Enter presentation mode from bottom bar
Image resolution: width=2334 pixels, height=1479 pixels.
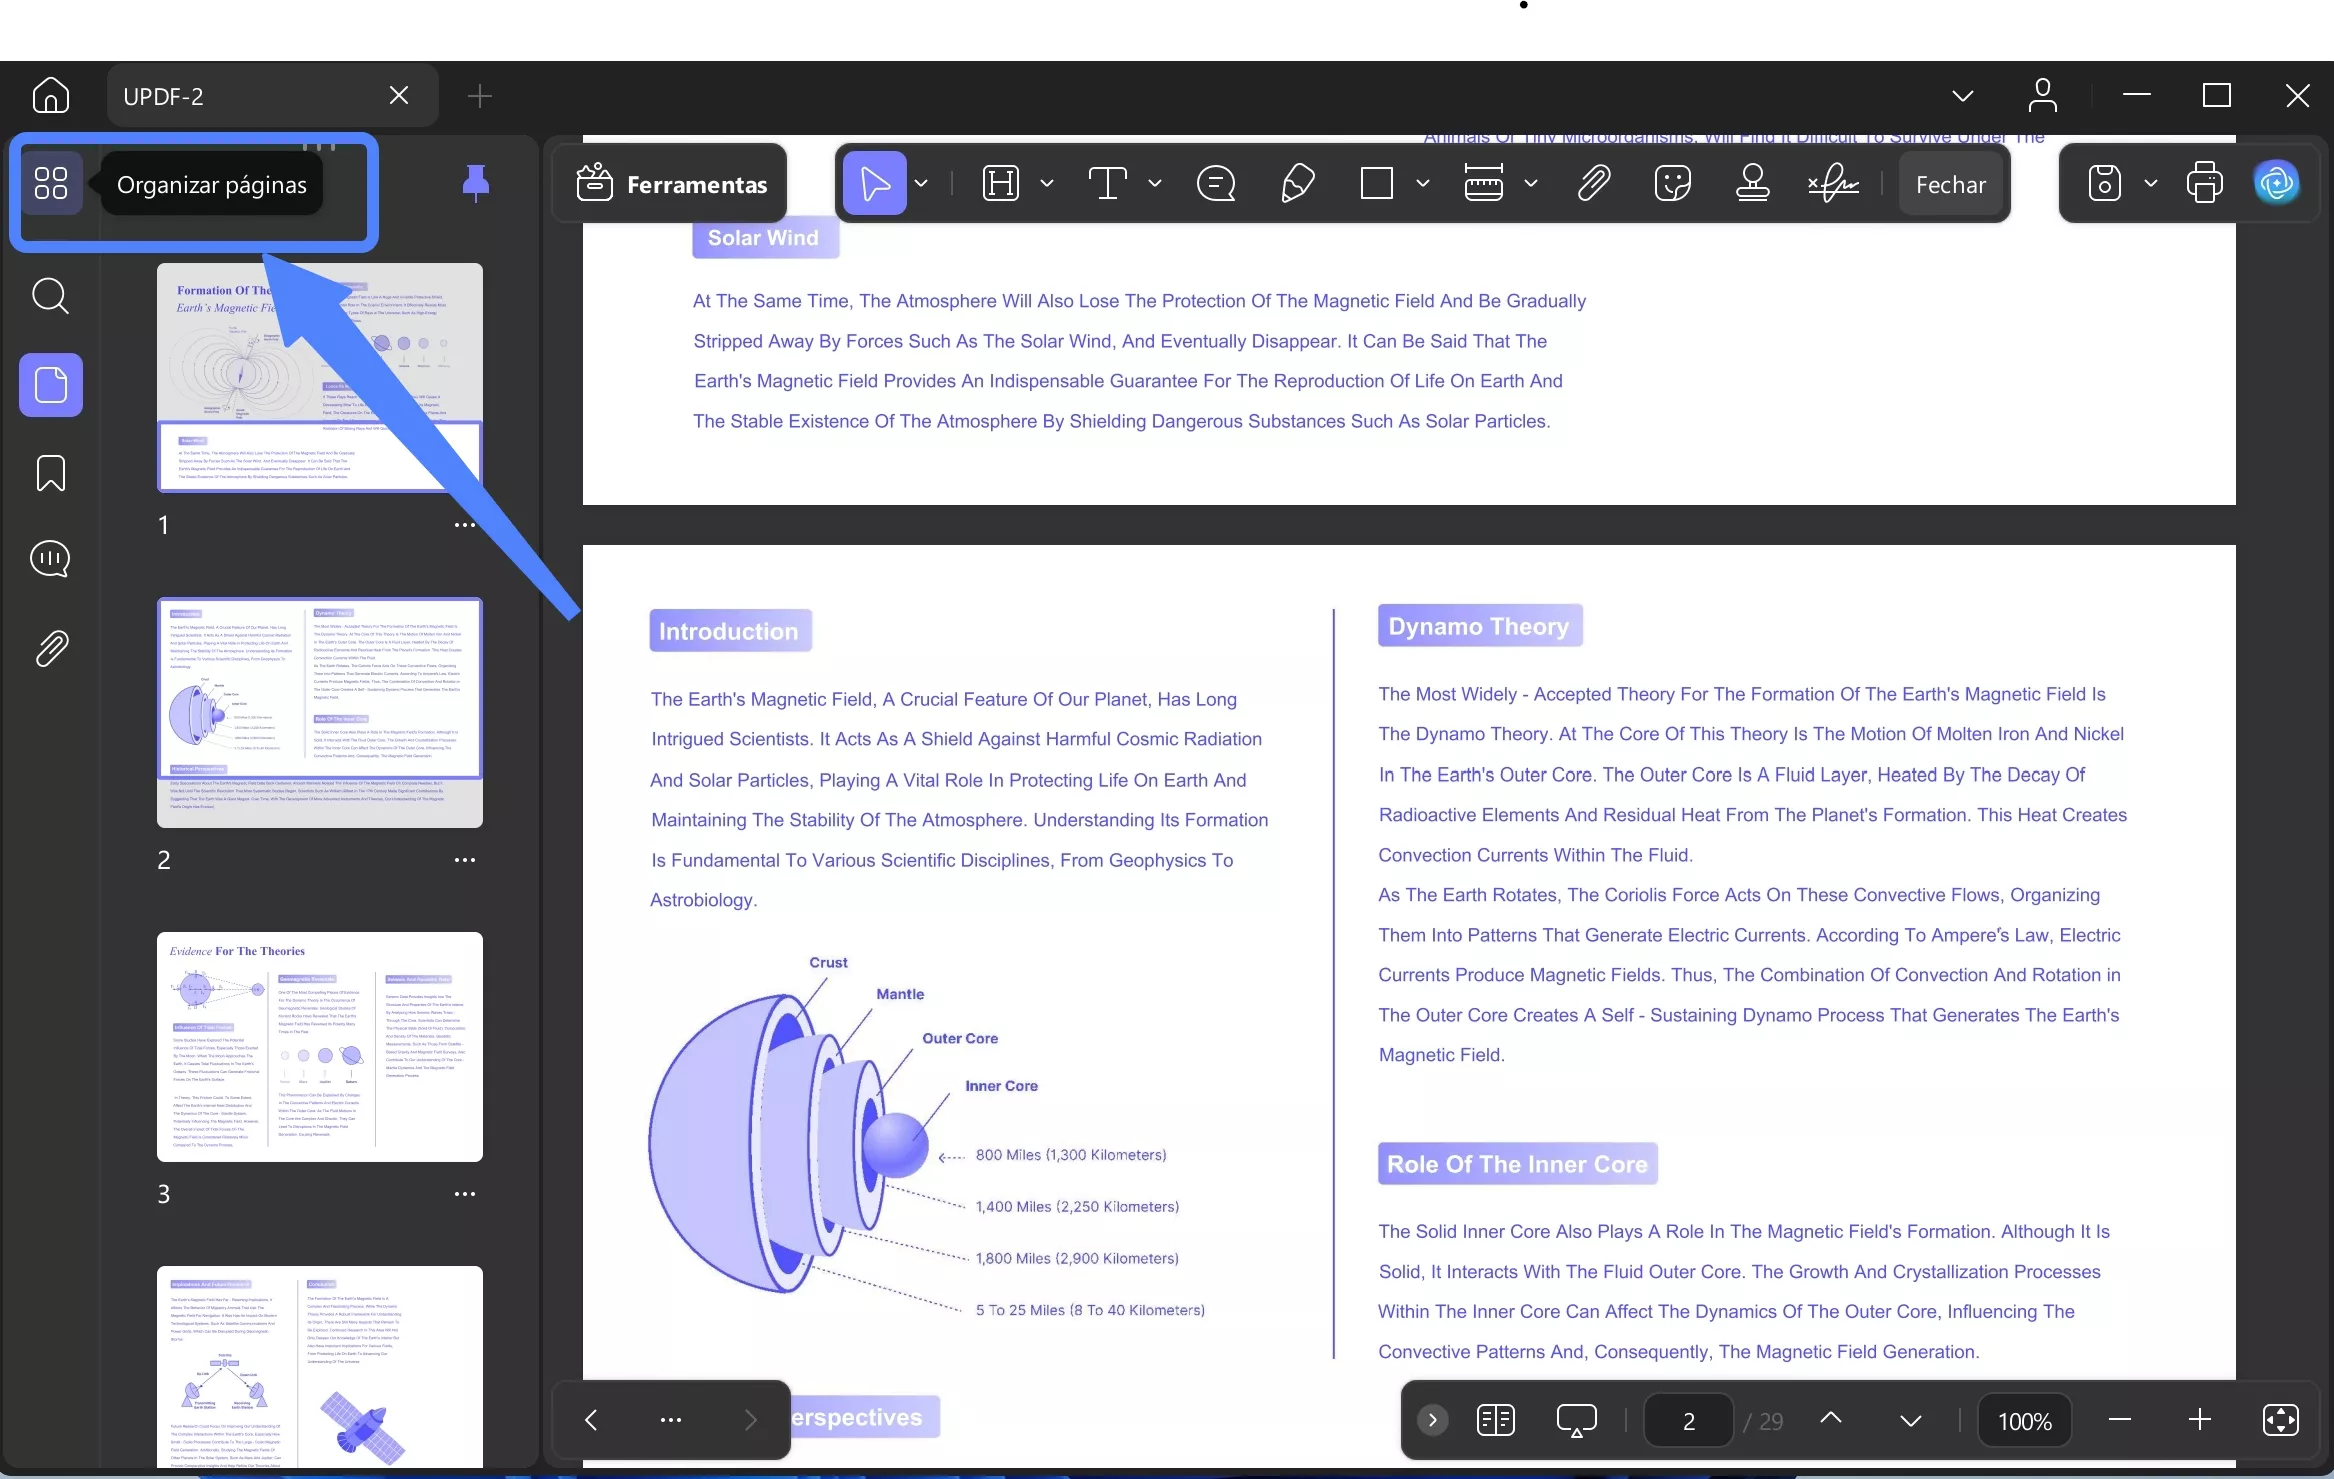coord(1578,1420)
